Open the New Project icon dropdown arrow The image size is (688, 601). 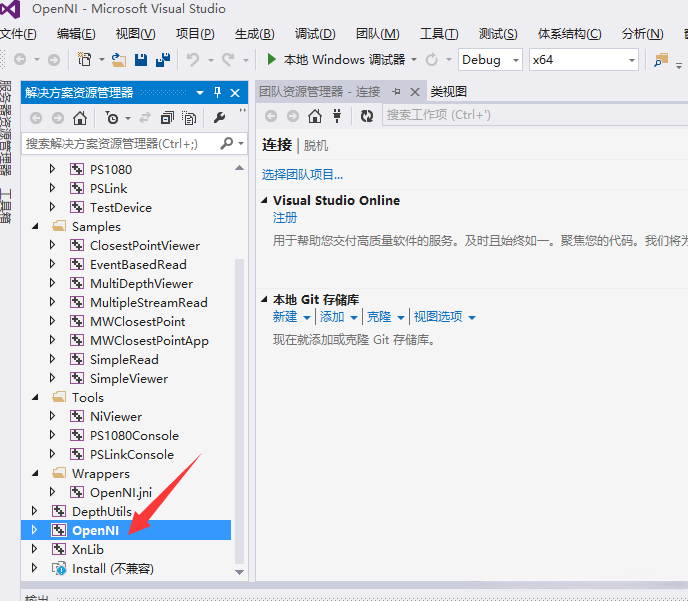(102, 60)
